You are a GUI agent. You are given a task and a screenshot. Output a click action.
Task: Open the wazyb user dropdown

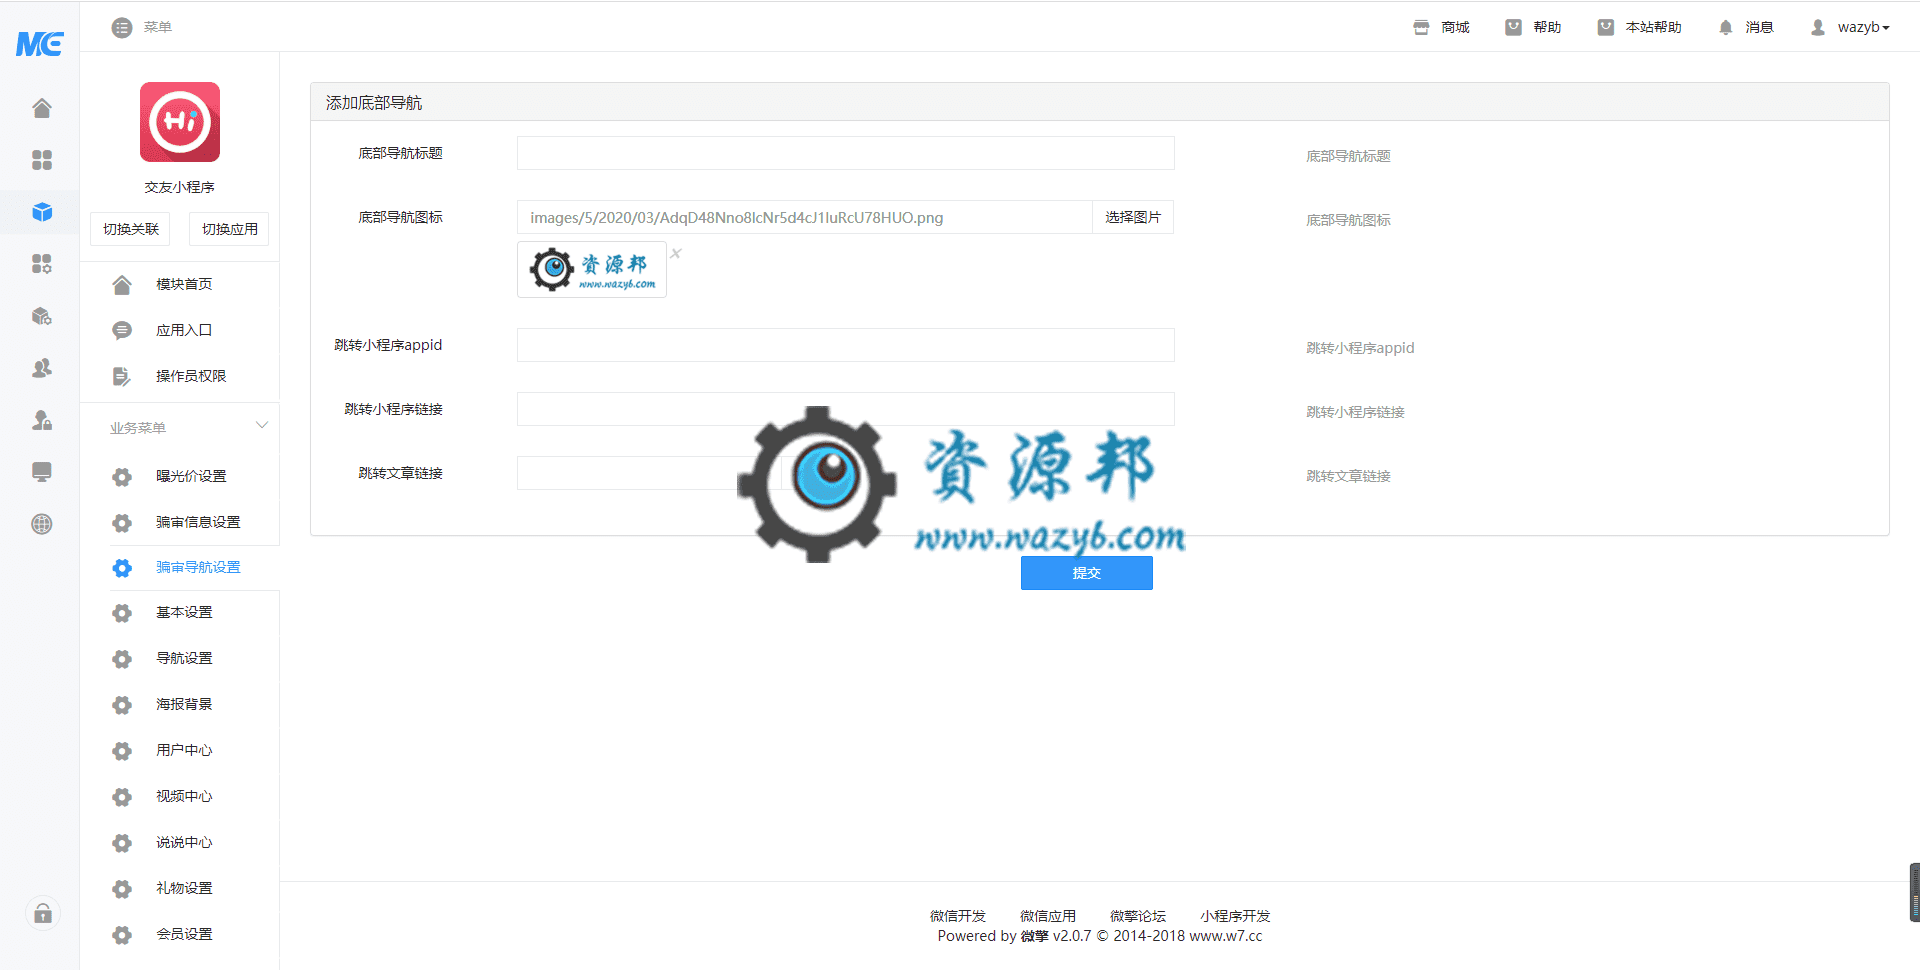point(1850,28)
